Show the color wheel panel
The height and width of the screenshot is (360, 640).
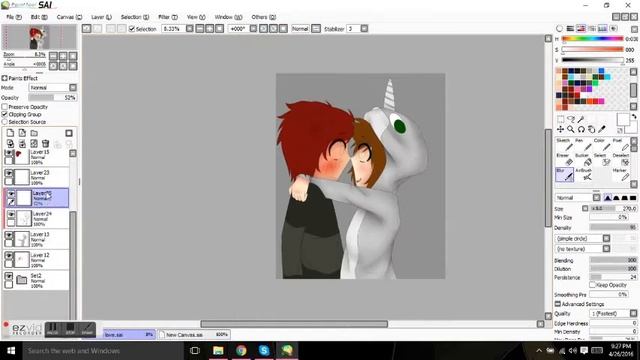click(560, 28)
